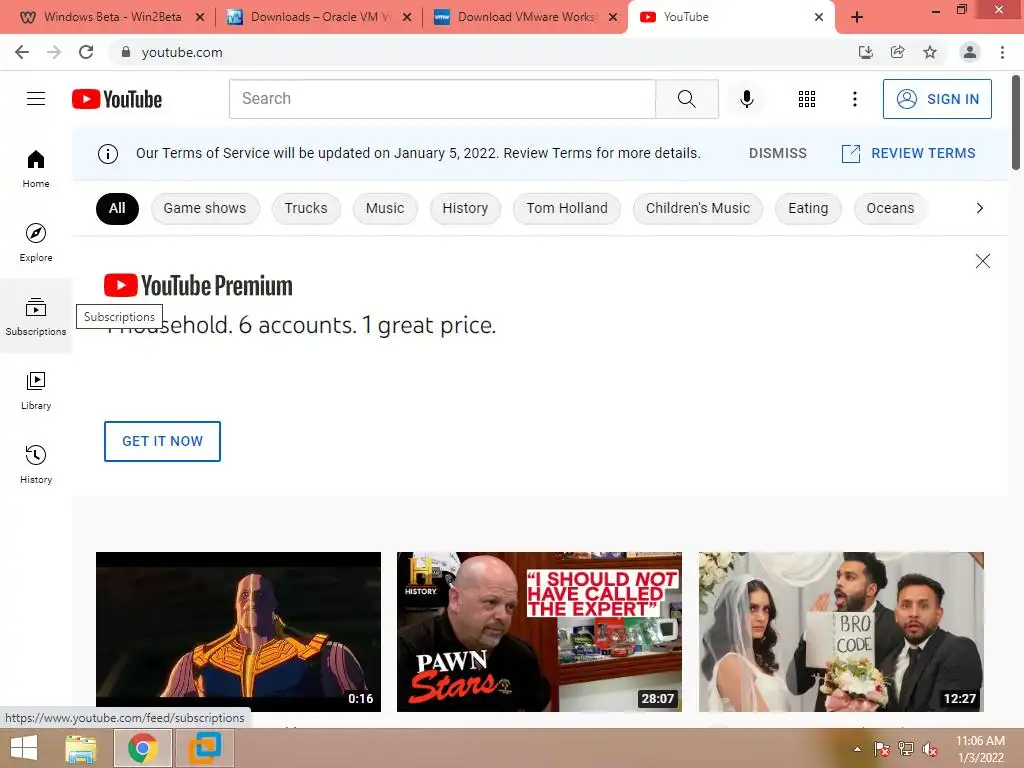1024x768 pixels.
Task: Select the Tom Holland chip
Action: [x=567, y=208]
